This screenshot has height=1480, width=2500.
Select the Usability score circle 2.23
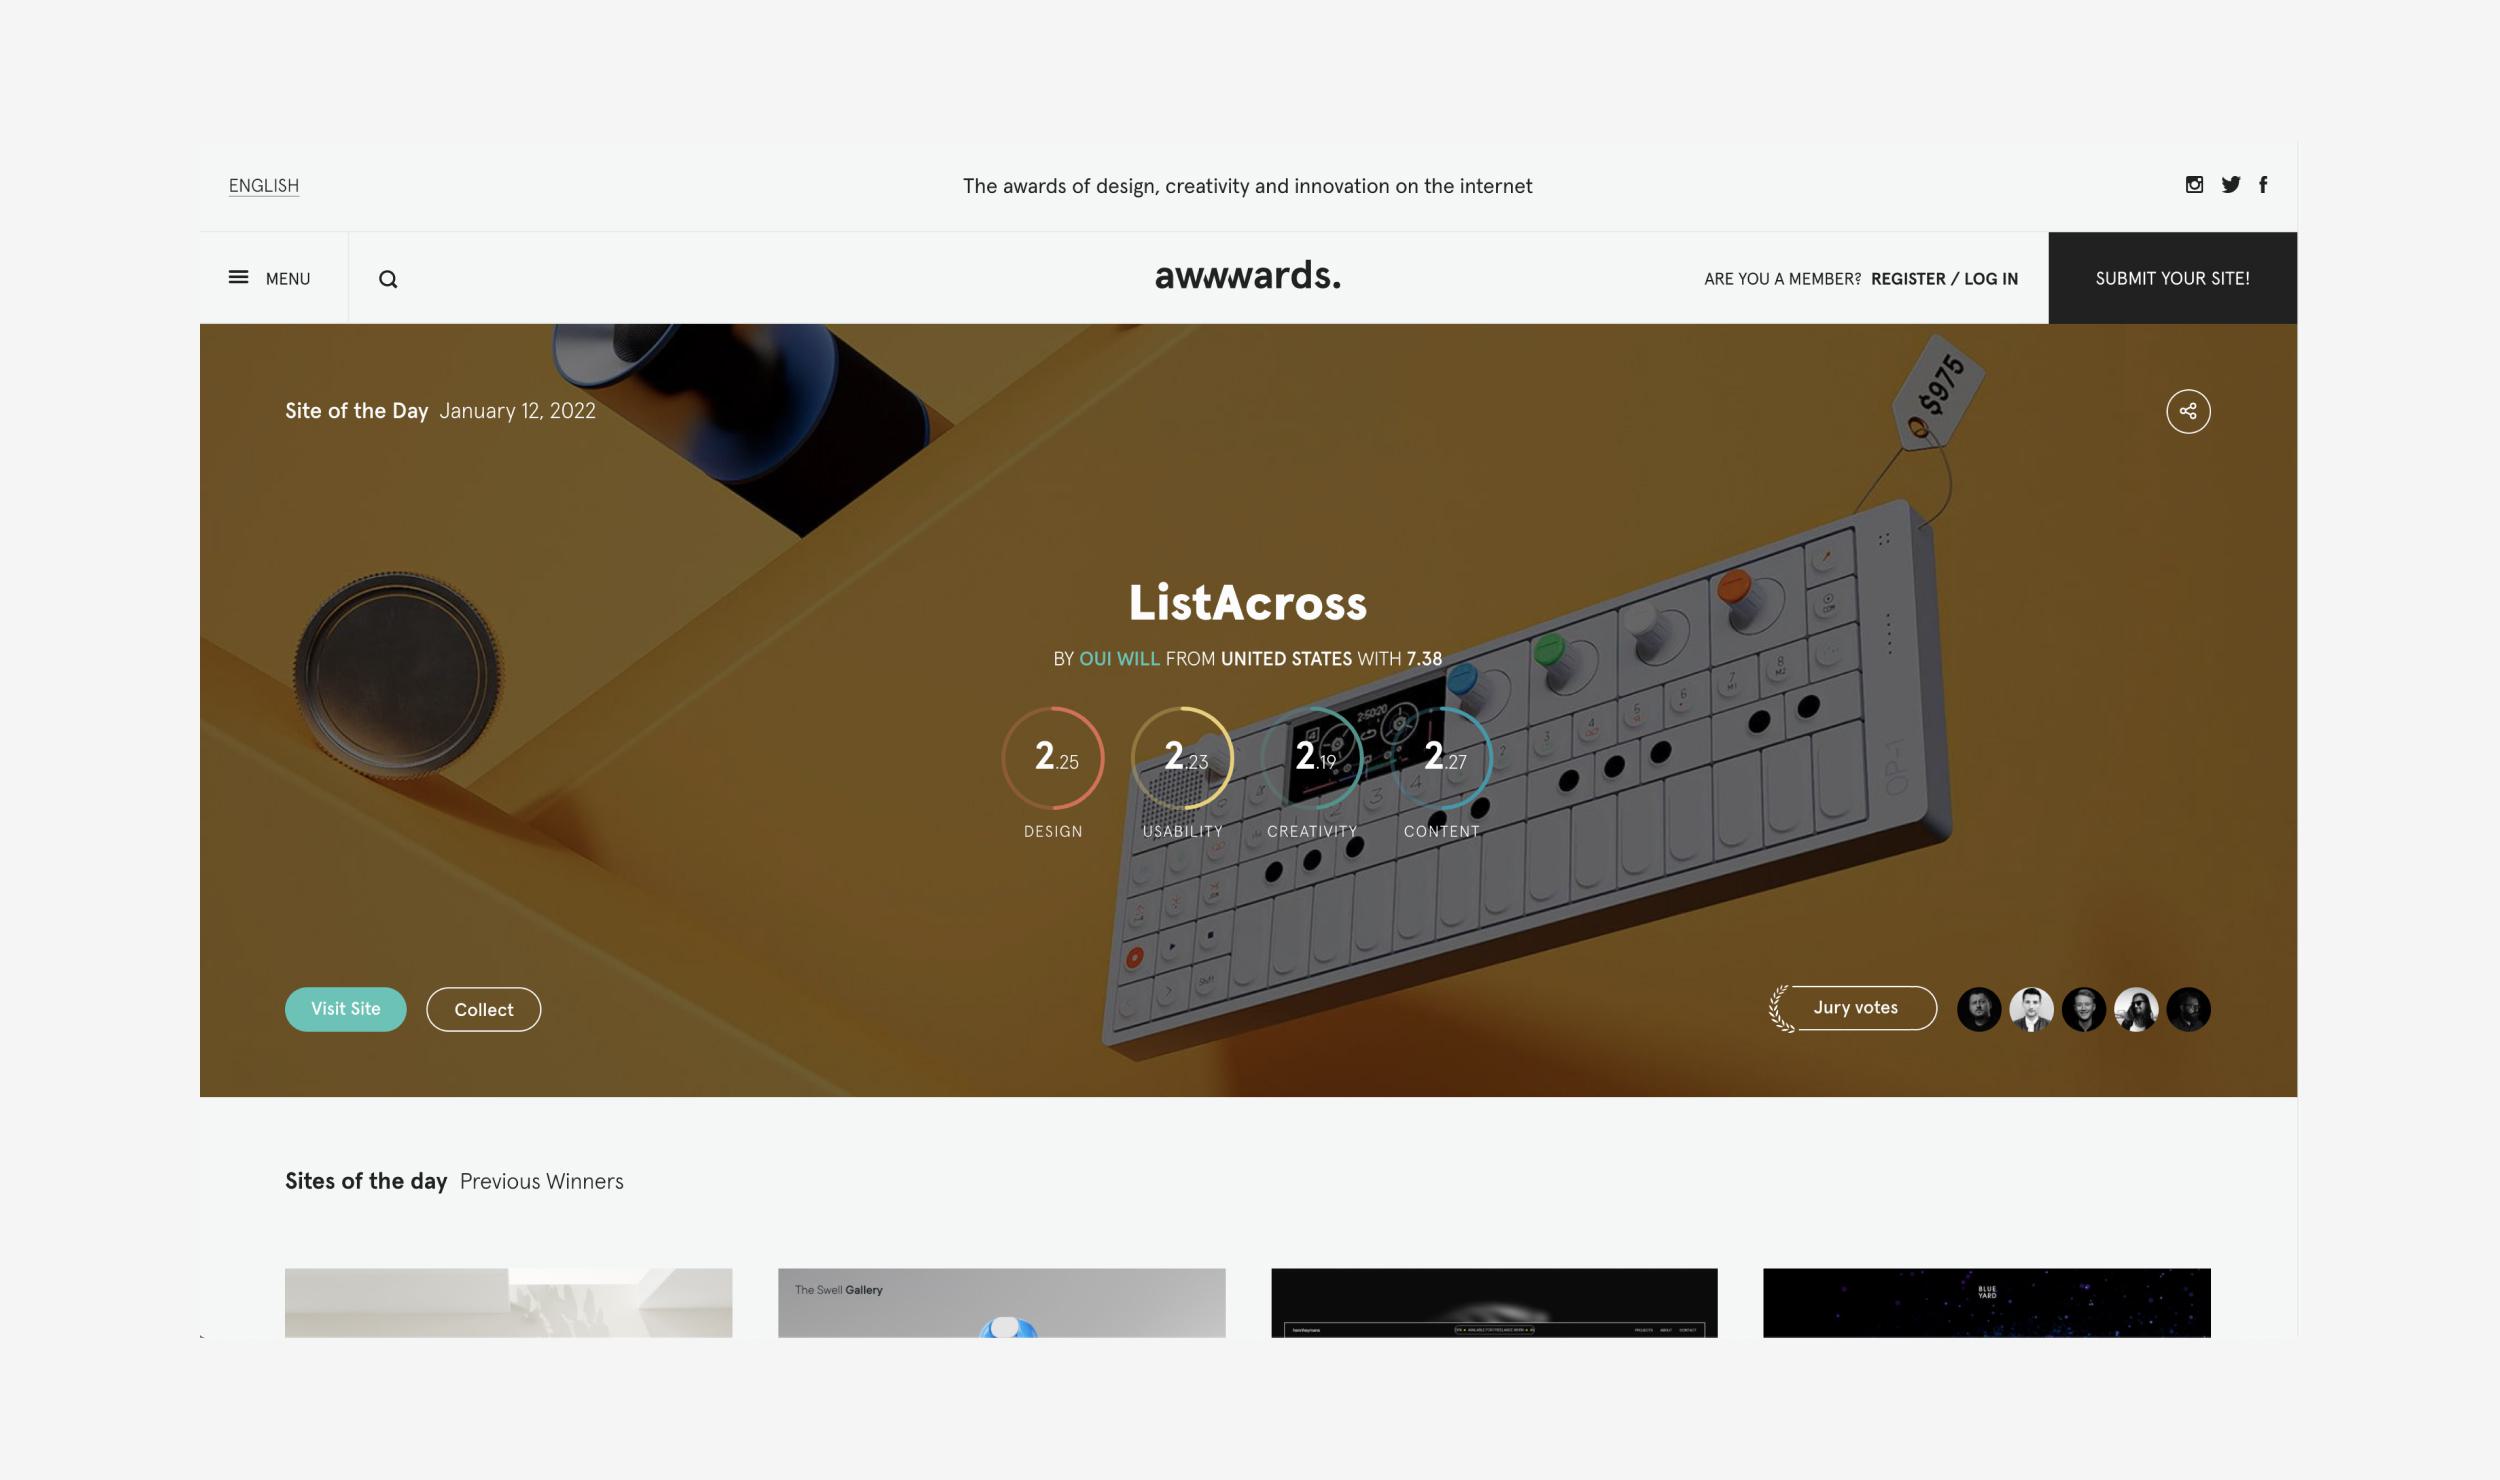[x=1182, y=758]
